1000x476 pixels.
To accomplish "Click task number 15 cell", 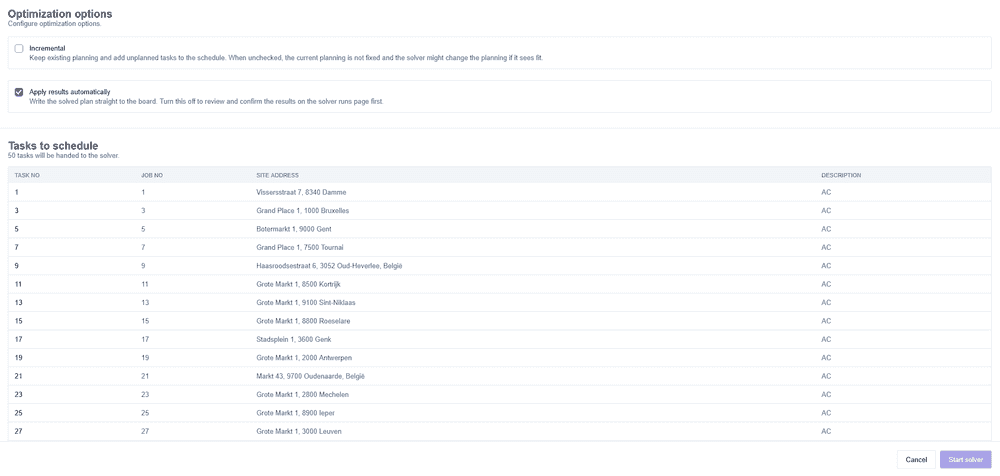I will pyautogui.click(x=18, y=321).
